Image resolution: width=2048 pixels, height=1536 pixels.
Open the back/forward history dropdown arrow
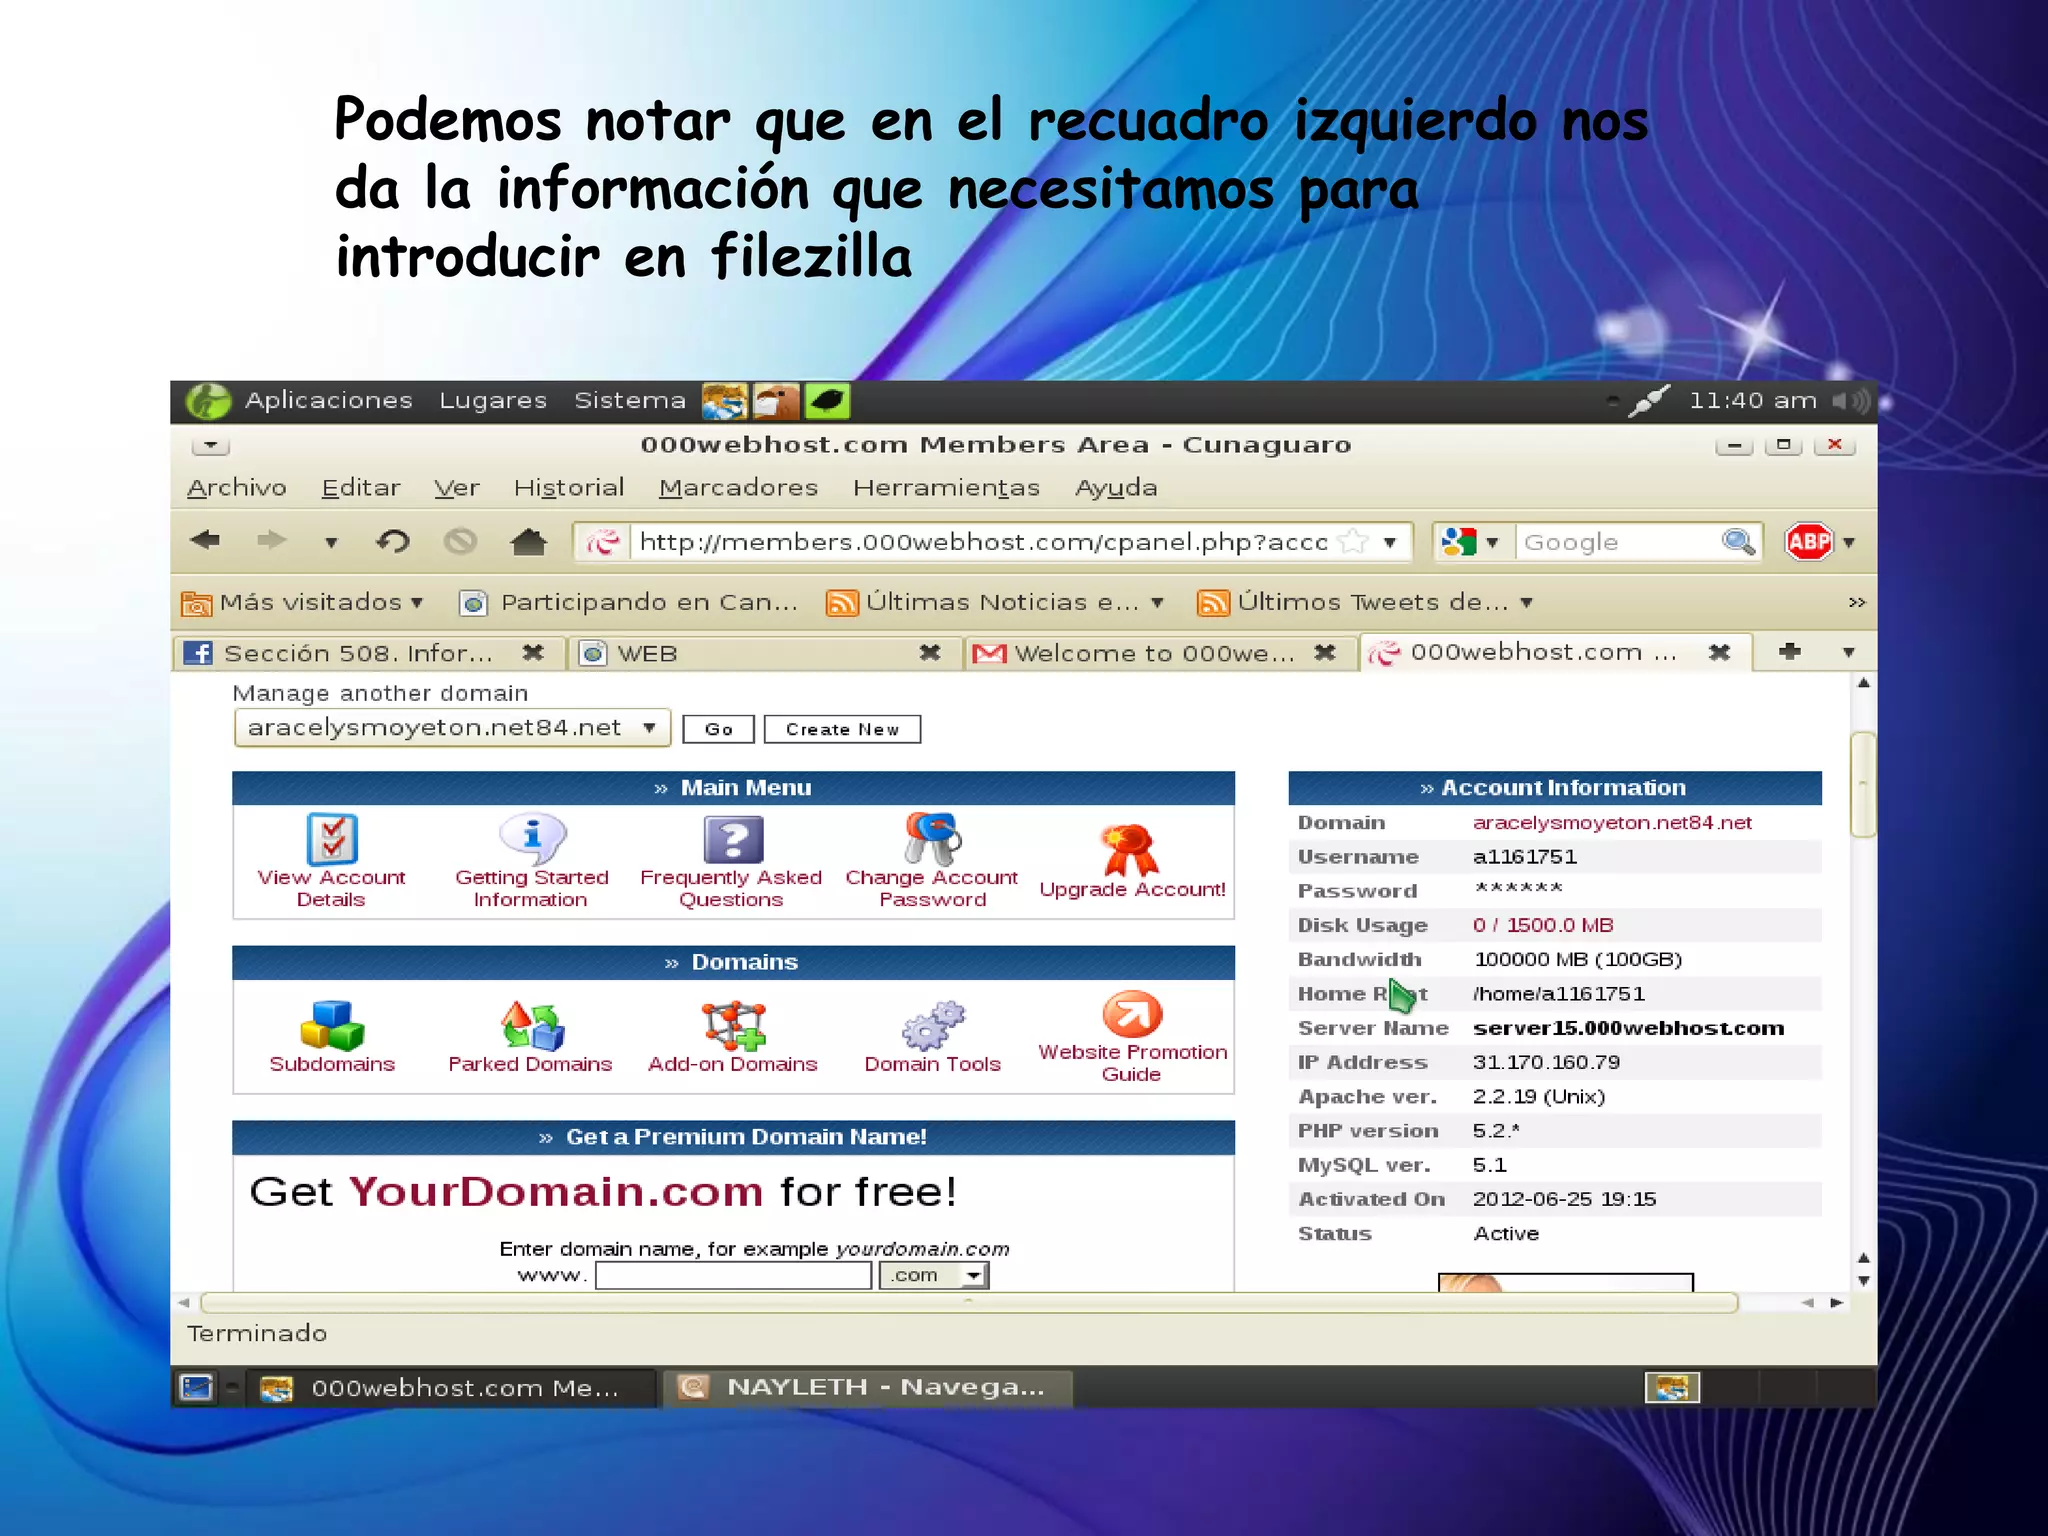[331, 542]
